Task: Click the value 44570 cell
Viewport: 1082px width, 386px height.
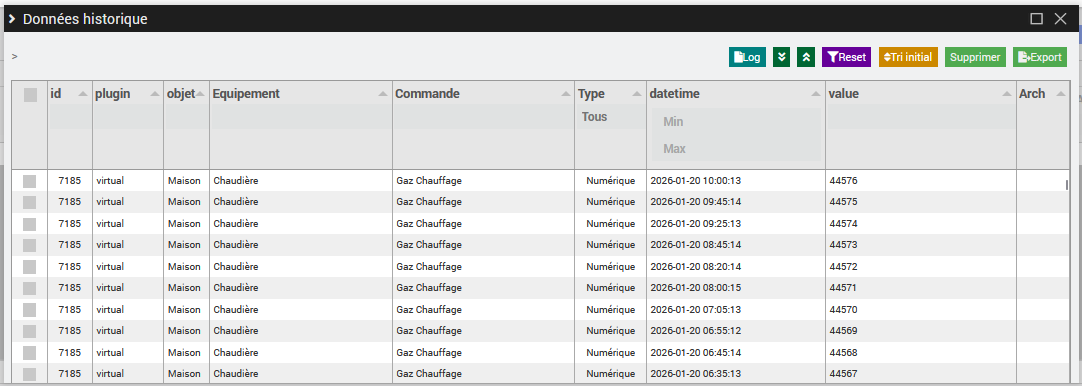Action: point(843,309)
